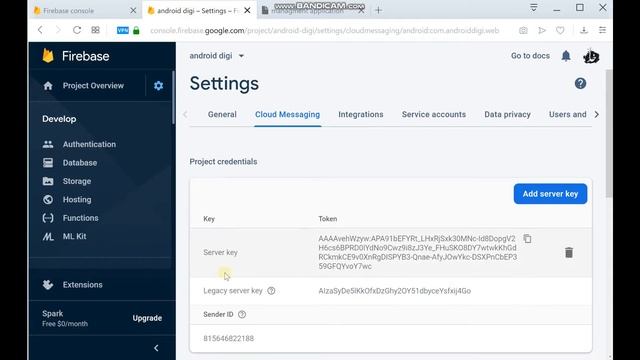Open the user account avatar
Viewport: 640px width, 360px height.
click(591, 56)
